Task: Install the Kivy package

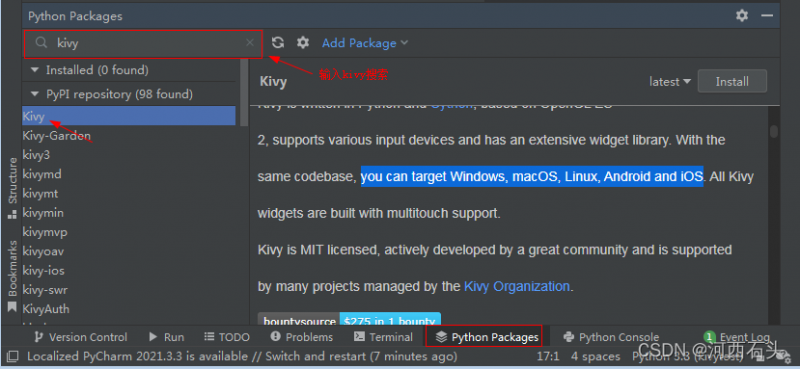Action: click(732, 82)
